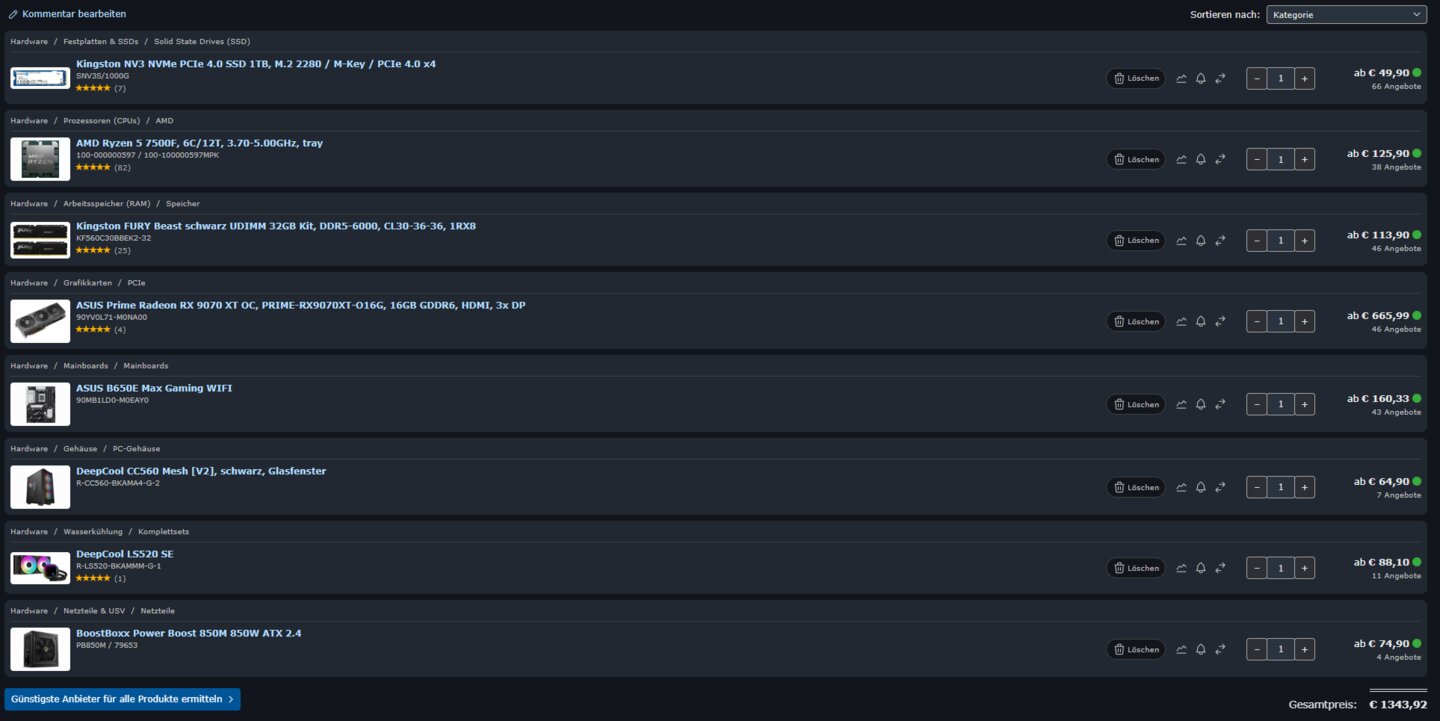Open Solid State Drives (SSD) category breadcrumb
The image size is (1440, 721).
click(x=202, y=41)
